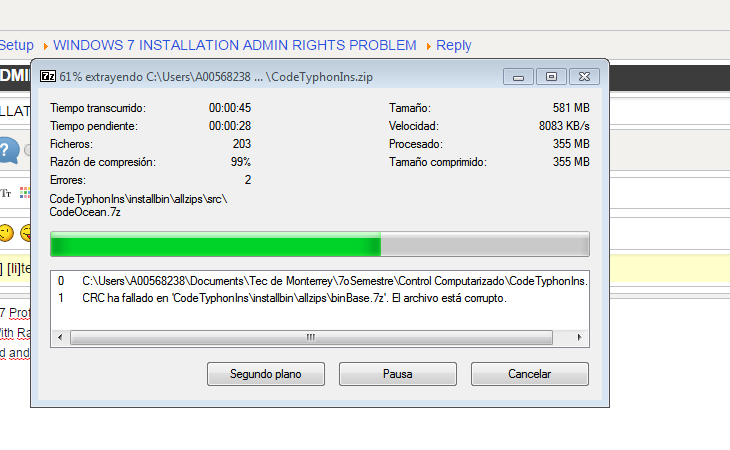
Task: Click the text size Tr icon in the editor
Action: (x=6, y=193)
